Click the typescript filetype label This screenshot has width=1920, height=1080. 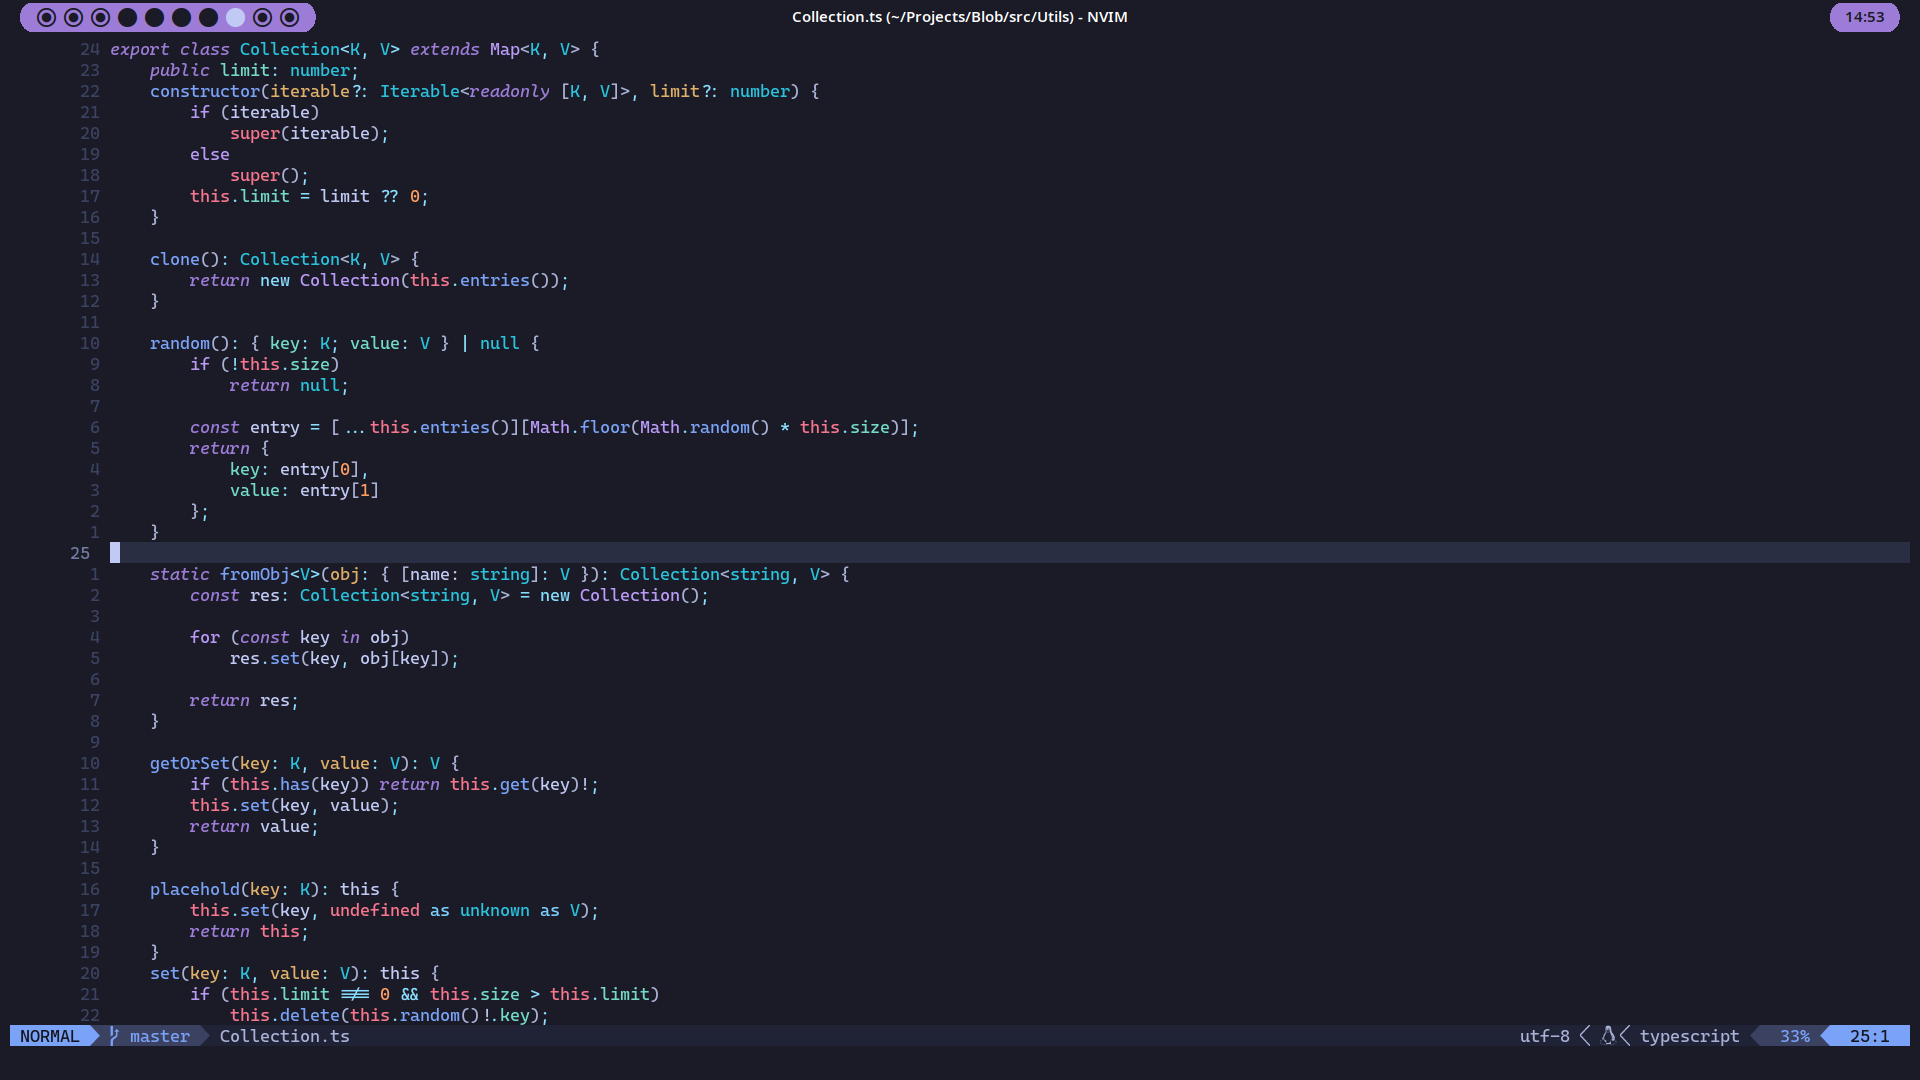point(1689,1036)
